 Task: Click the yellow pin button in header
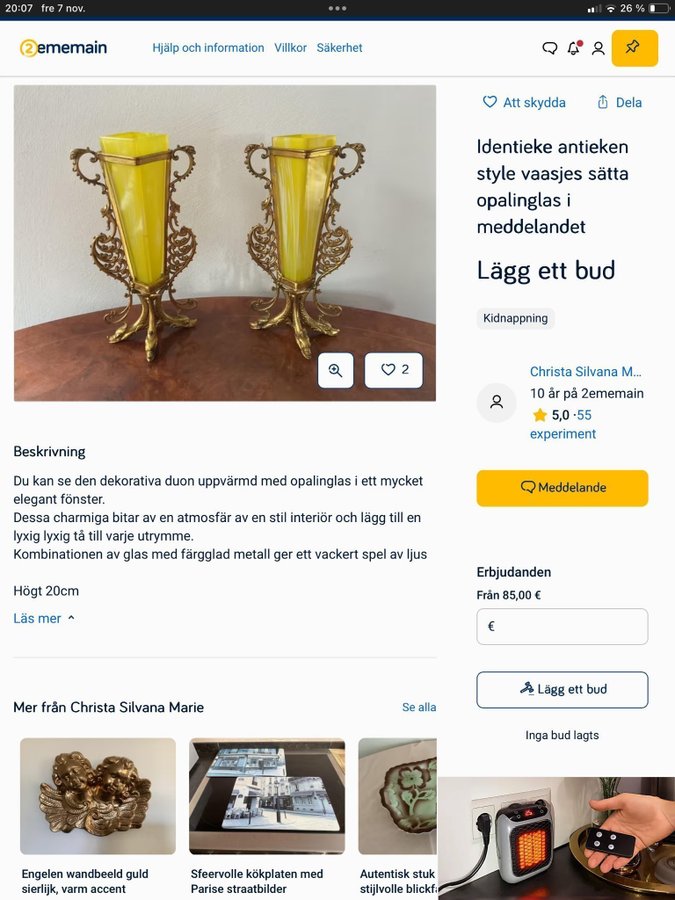[634, 48]
